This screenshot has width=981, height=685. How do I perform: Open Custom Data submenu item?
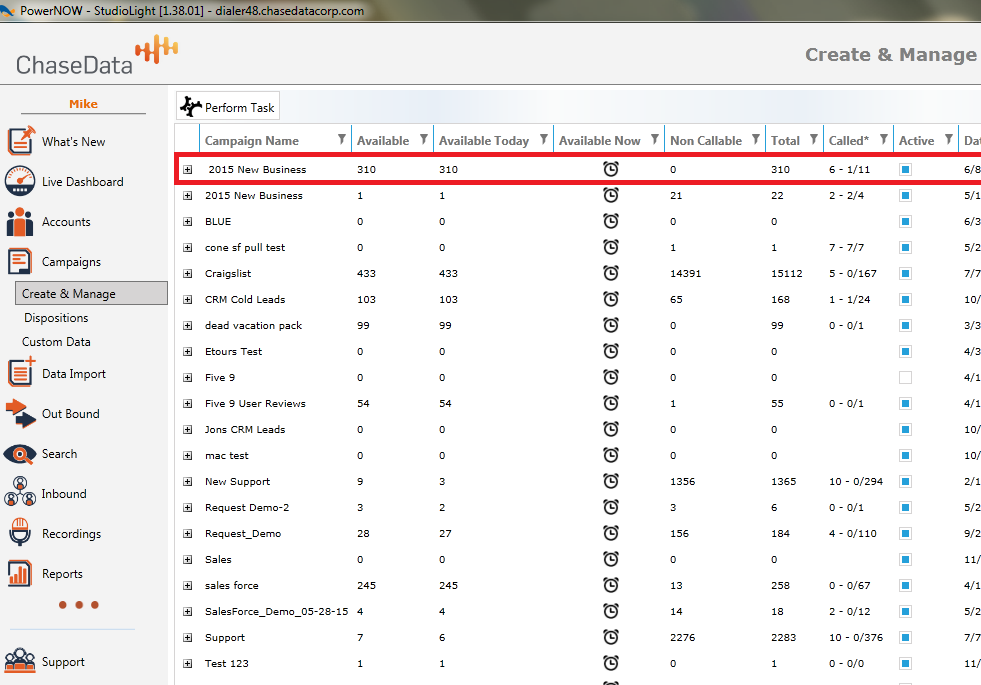[x=56, y=342]
